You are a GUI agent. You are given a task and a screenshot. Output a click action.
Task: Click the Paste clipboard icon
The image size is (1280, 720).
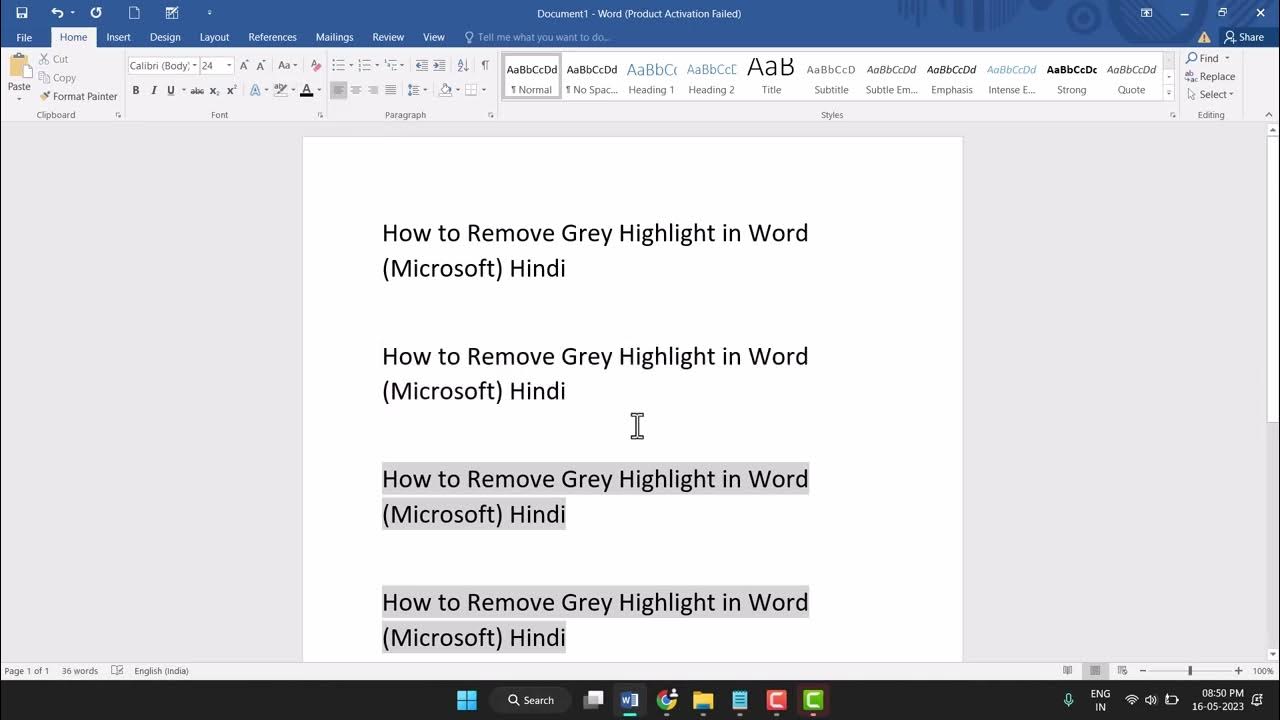[19, 67]
